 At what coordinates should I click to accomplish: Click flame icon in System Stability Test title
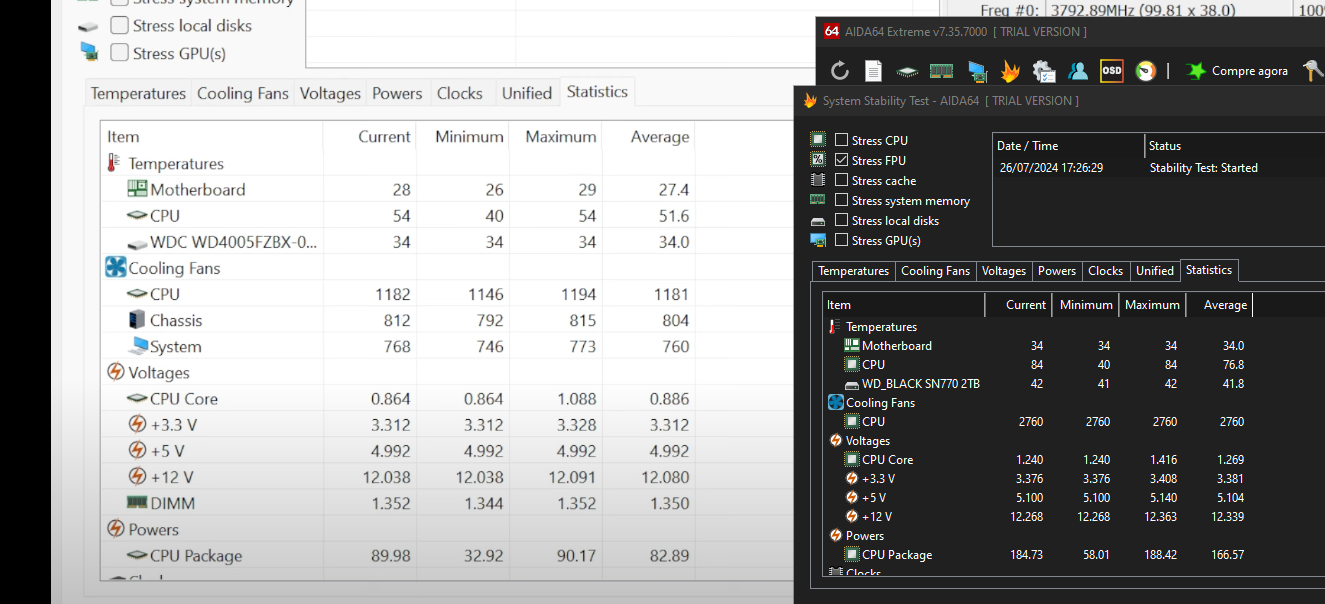click(x=810, y=101)
